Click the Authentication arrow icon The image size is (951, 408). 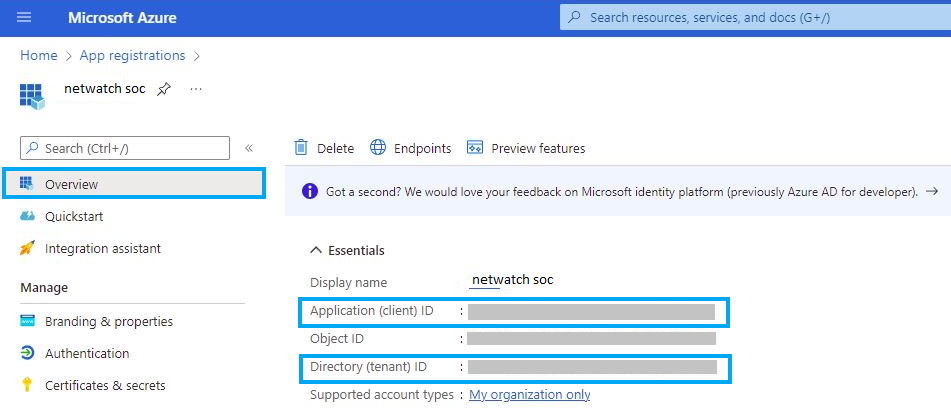(27, 353)
